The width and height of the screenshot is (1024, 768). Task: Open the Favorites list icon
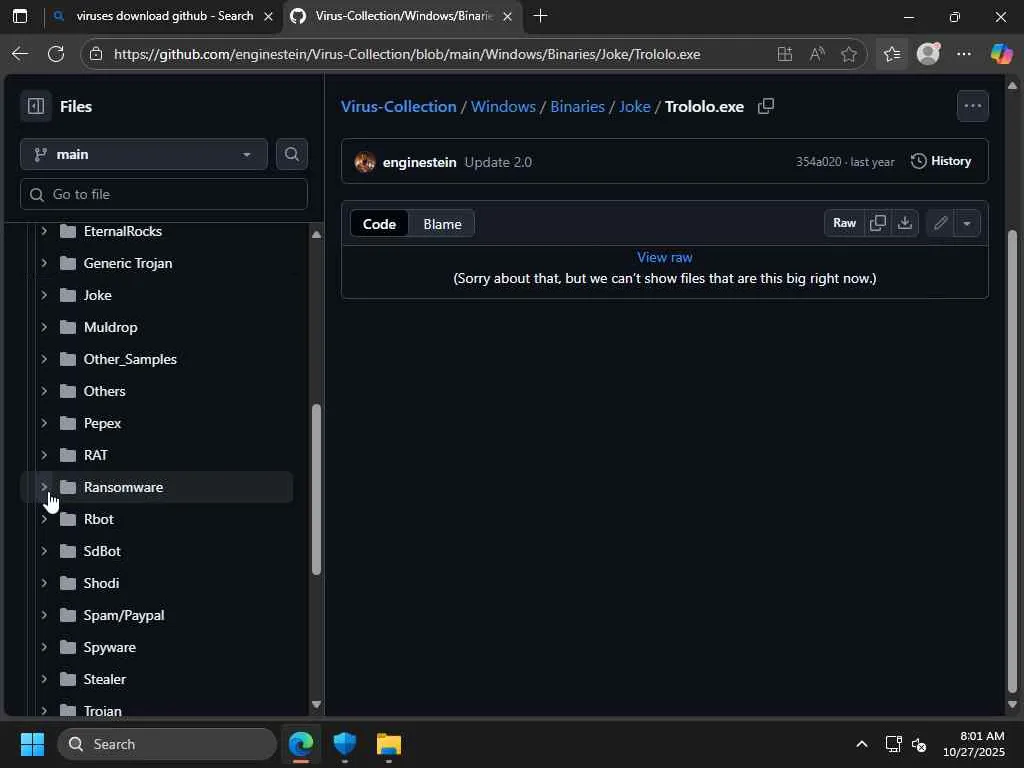(x=891, y=54)
